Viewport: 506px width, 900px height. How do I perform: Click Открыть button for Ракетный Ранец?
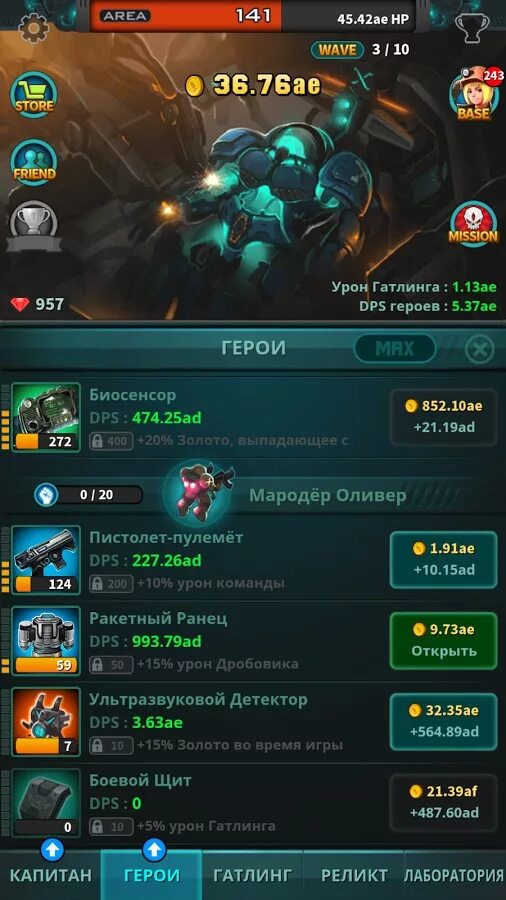443,641
